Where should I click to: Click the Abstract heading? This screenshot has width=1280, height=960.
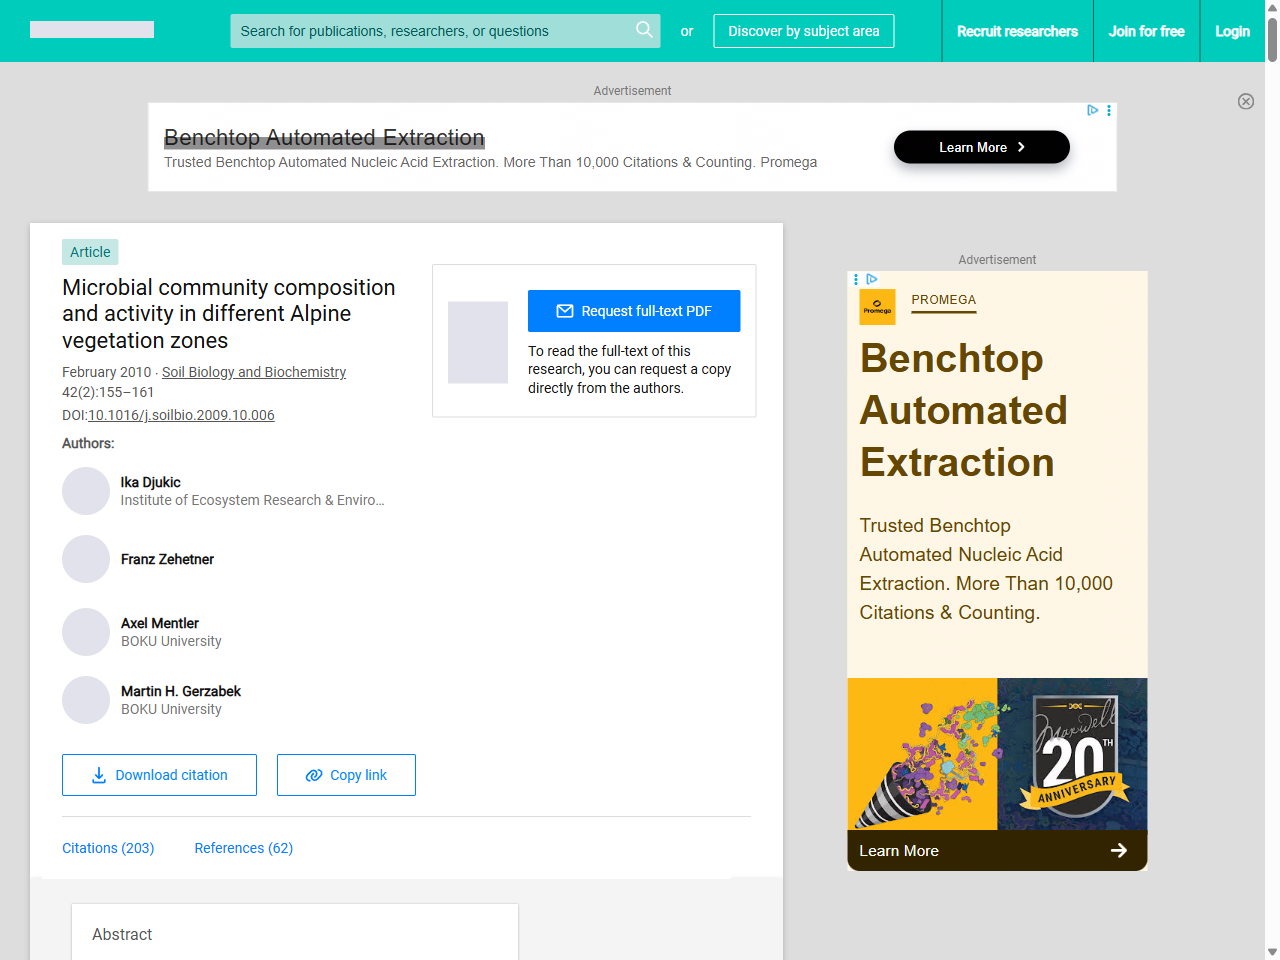click(122, 934)
